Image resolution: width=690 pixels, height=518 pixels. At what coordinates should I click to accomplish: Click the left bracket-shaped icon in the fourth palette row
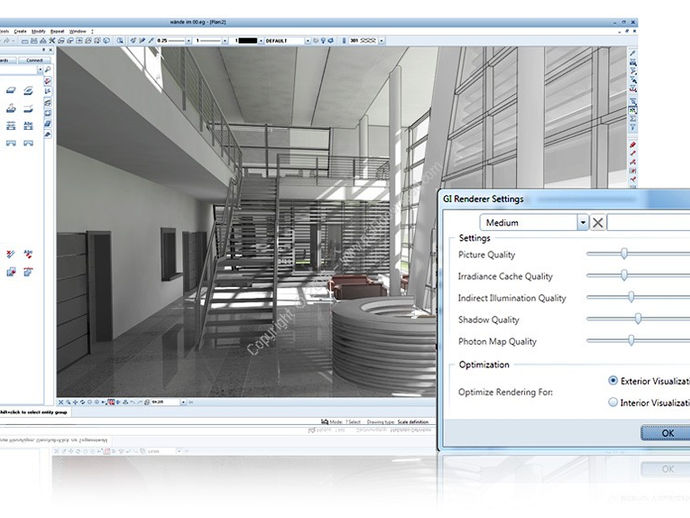click(11, 143)
